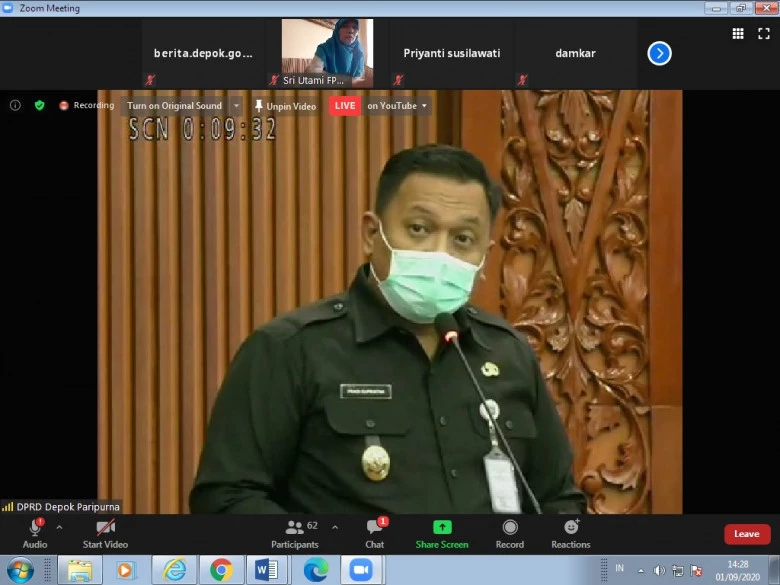Open the Participants panel
This screenshot has width=780, height=585.
294,533
